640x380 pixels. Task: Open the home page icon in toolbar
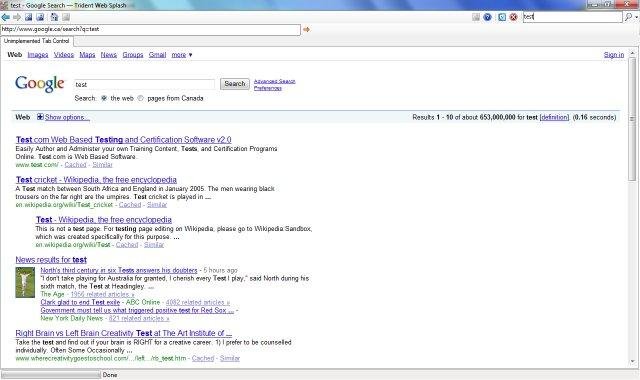click(54, 17)
